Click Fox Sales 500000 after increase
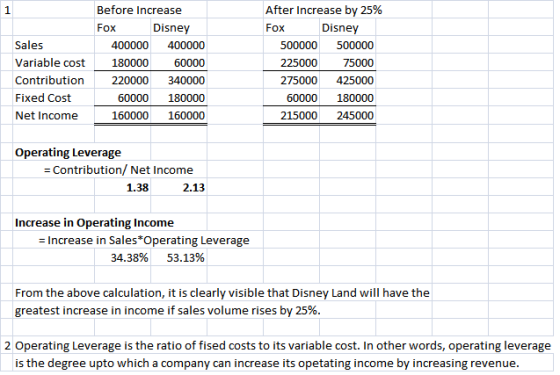 [x=299, y=45]
